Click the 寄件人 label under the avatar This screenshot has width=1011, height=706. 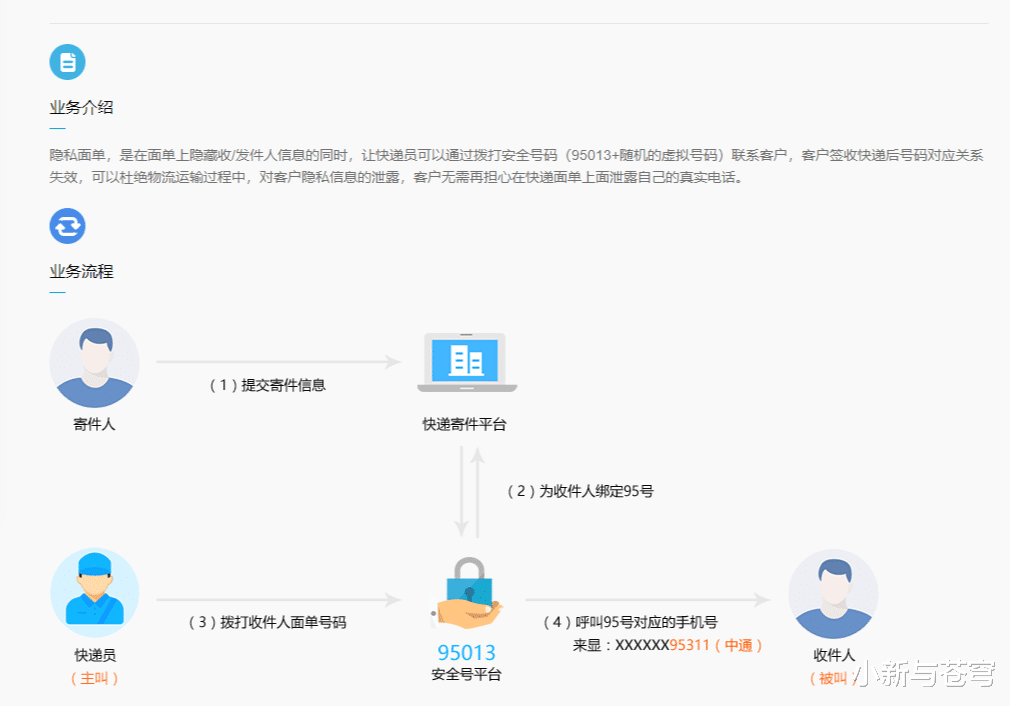point(94,424)
